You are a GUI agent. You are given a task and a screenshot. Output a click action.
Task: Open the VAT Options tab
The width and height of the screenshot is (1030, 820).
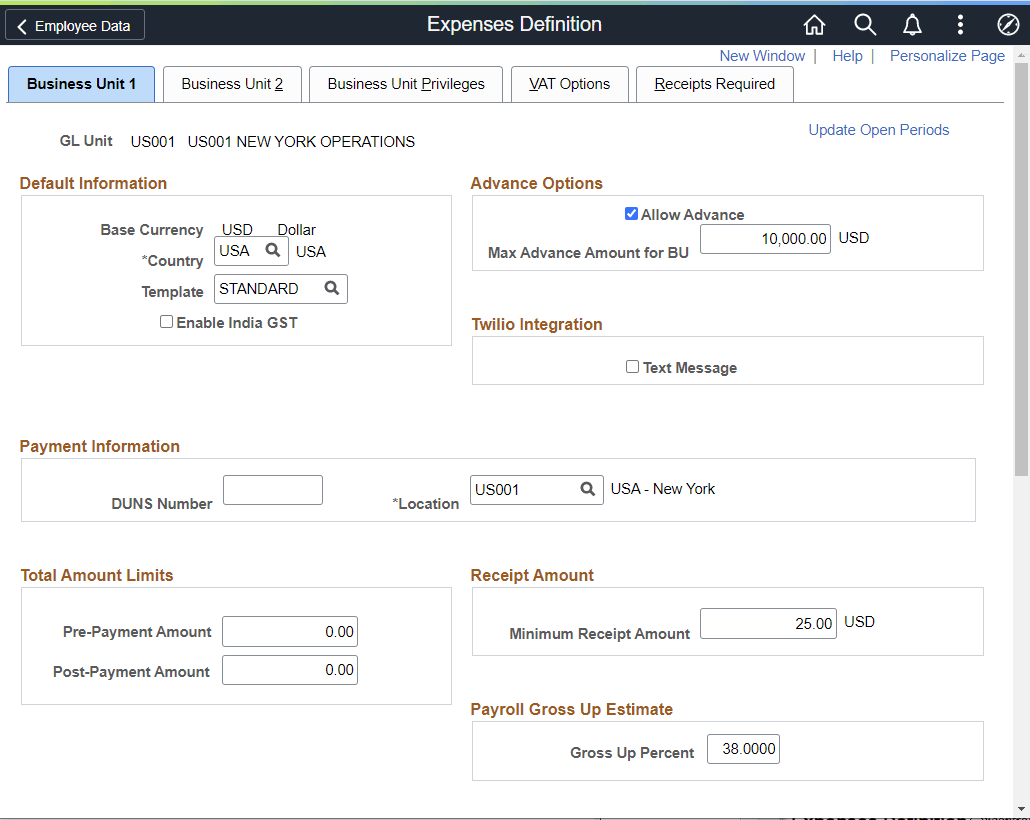(569, 84)
